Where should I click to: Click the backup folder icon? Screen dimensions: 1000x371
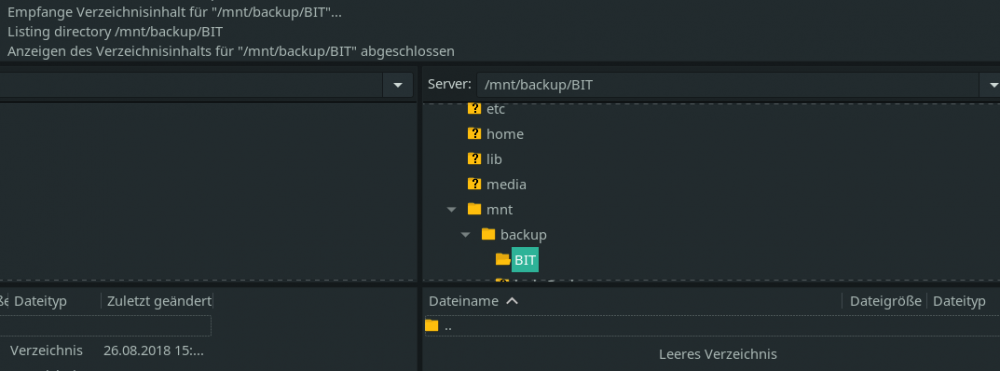(488, 234)
